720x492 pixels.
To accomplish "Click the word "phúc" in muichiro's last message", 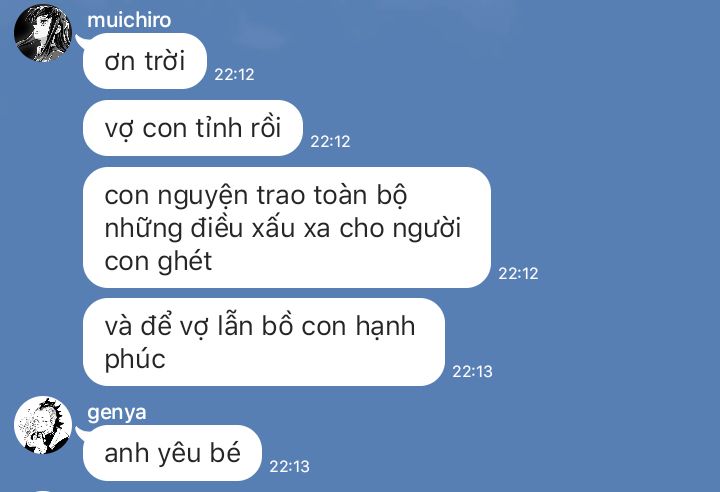I will (135, 359).
